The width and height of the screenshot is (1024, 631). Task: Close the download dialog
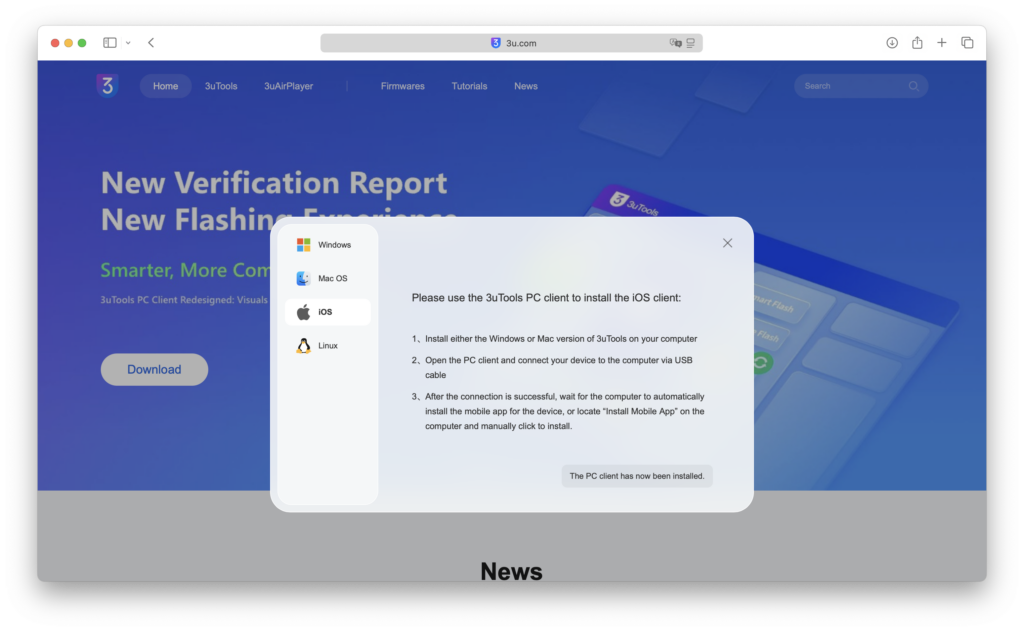[x=728, y=243]
